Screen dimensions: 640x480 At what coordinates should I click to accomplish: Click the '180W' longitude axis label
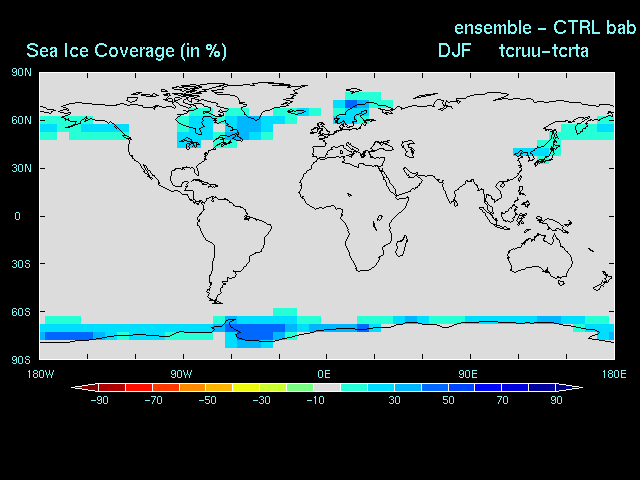point(40,373)
